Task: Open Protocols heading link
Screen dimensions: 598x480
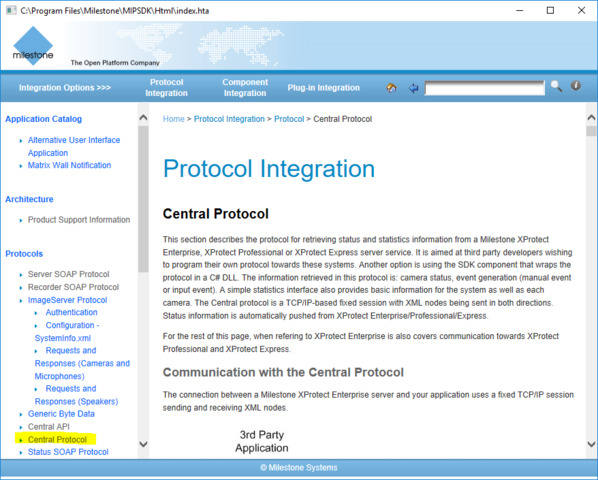Action: 24,254
